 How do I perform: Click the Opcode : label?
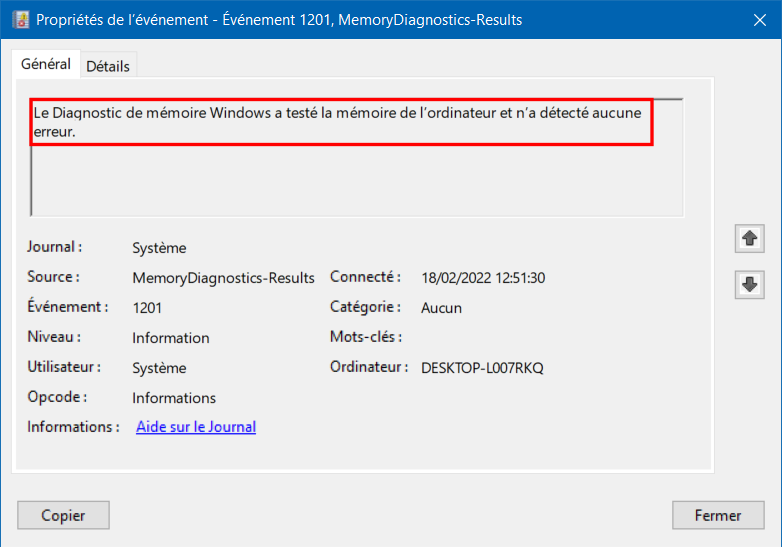[x=57, y=397]
